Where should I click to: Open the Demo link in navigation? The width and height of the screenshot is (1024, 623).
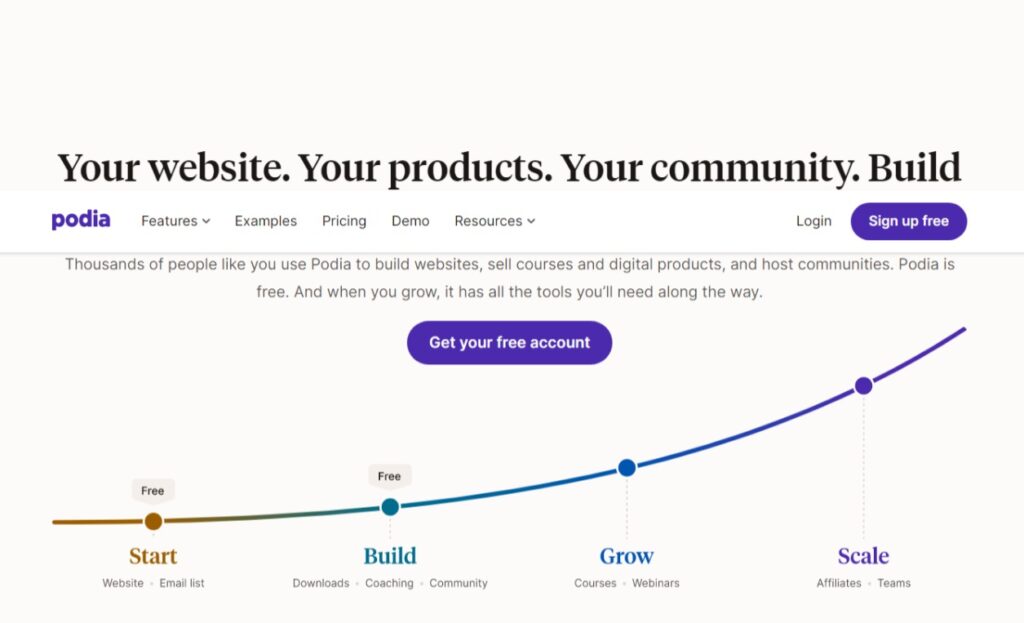(410, 221)
